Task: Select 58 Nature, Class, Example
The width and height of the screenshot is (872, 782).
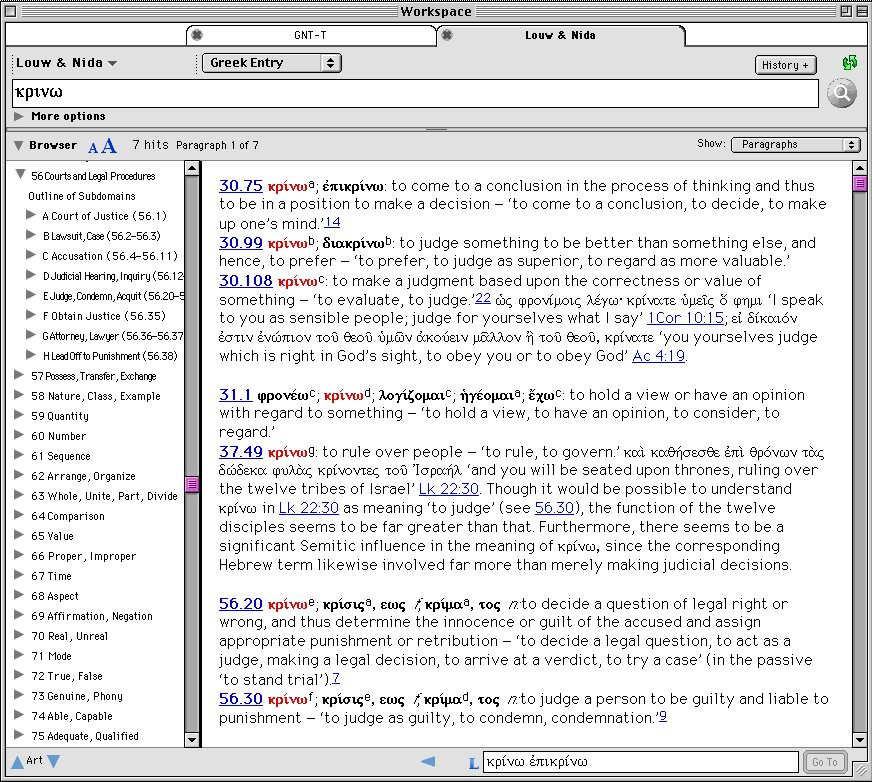Action: pos(96,396)
